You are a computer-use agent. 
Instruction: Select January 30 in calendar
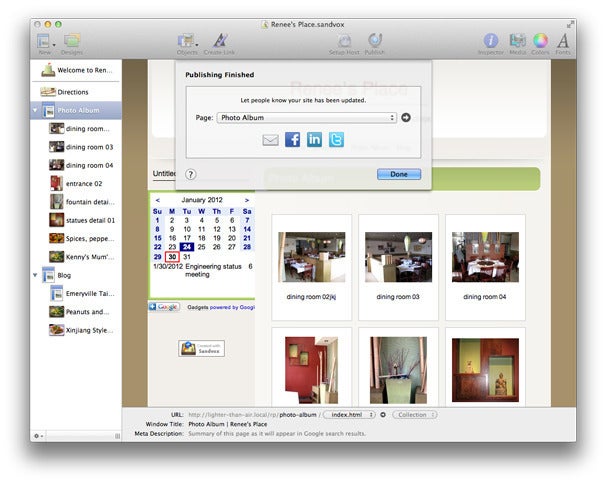[172, 257]
